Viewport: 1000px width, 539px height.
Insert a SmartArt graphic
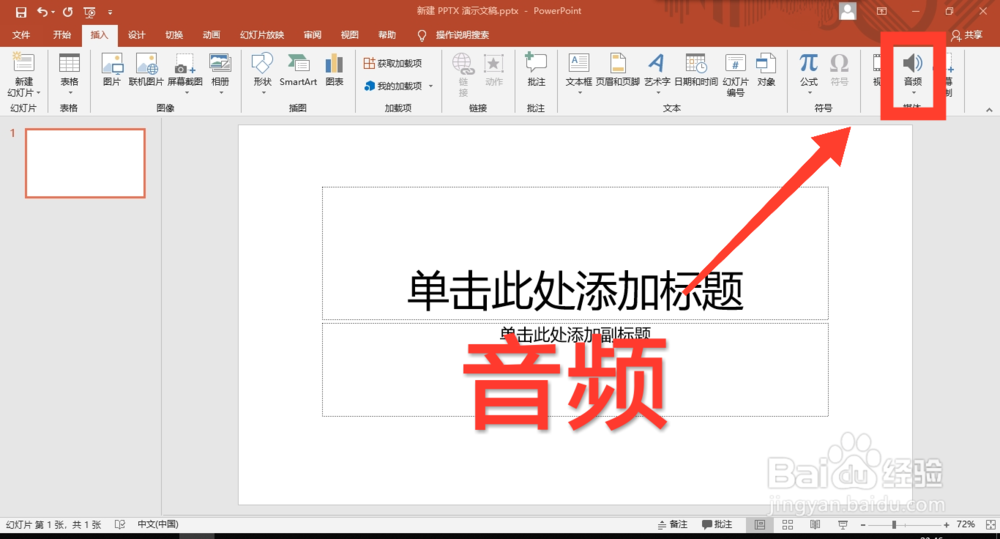click(298, 70)
